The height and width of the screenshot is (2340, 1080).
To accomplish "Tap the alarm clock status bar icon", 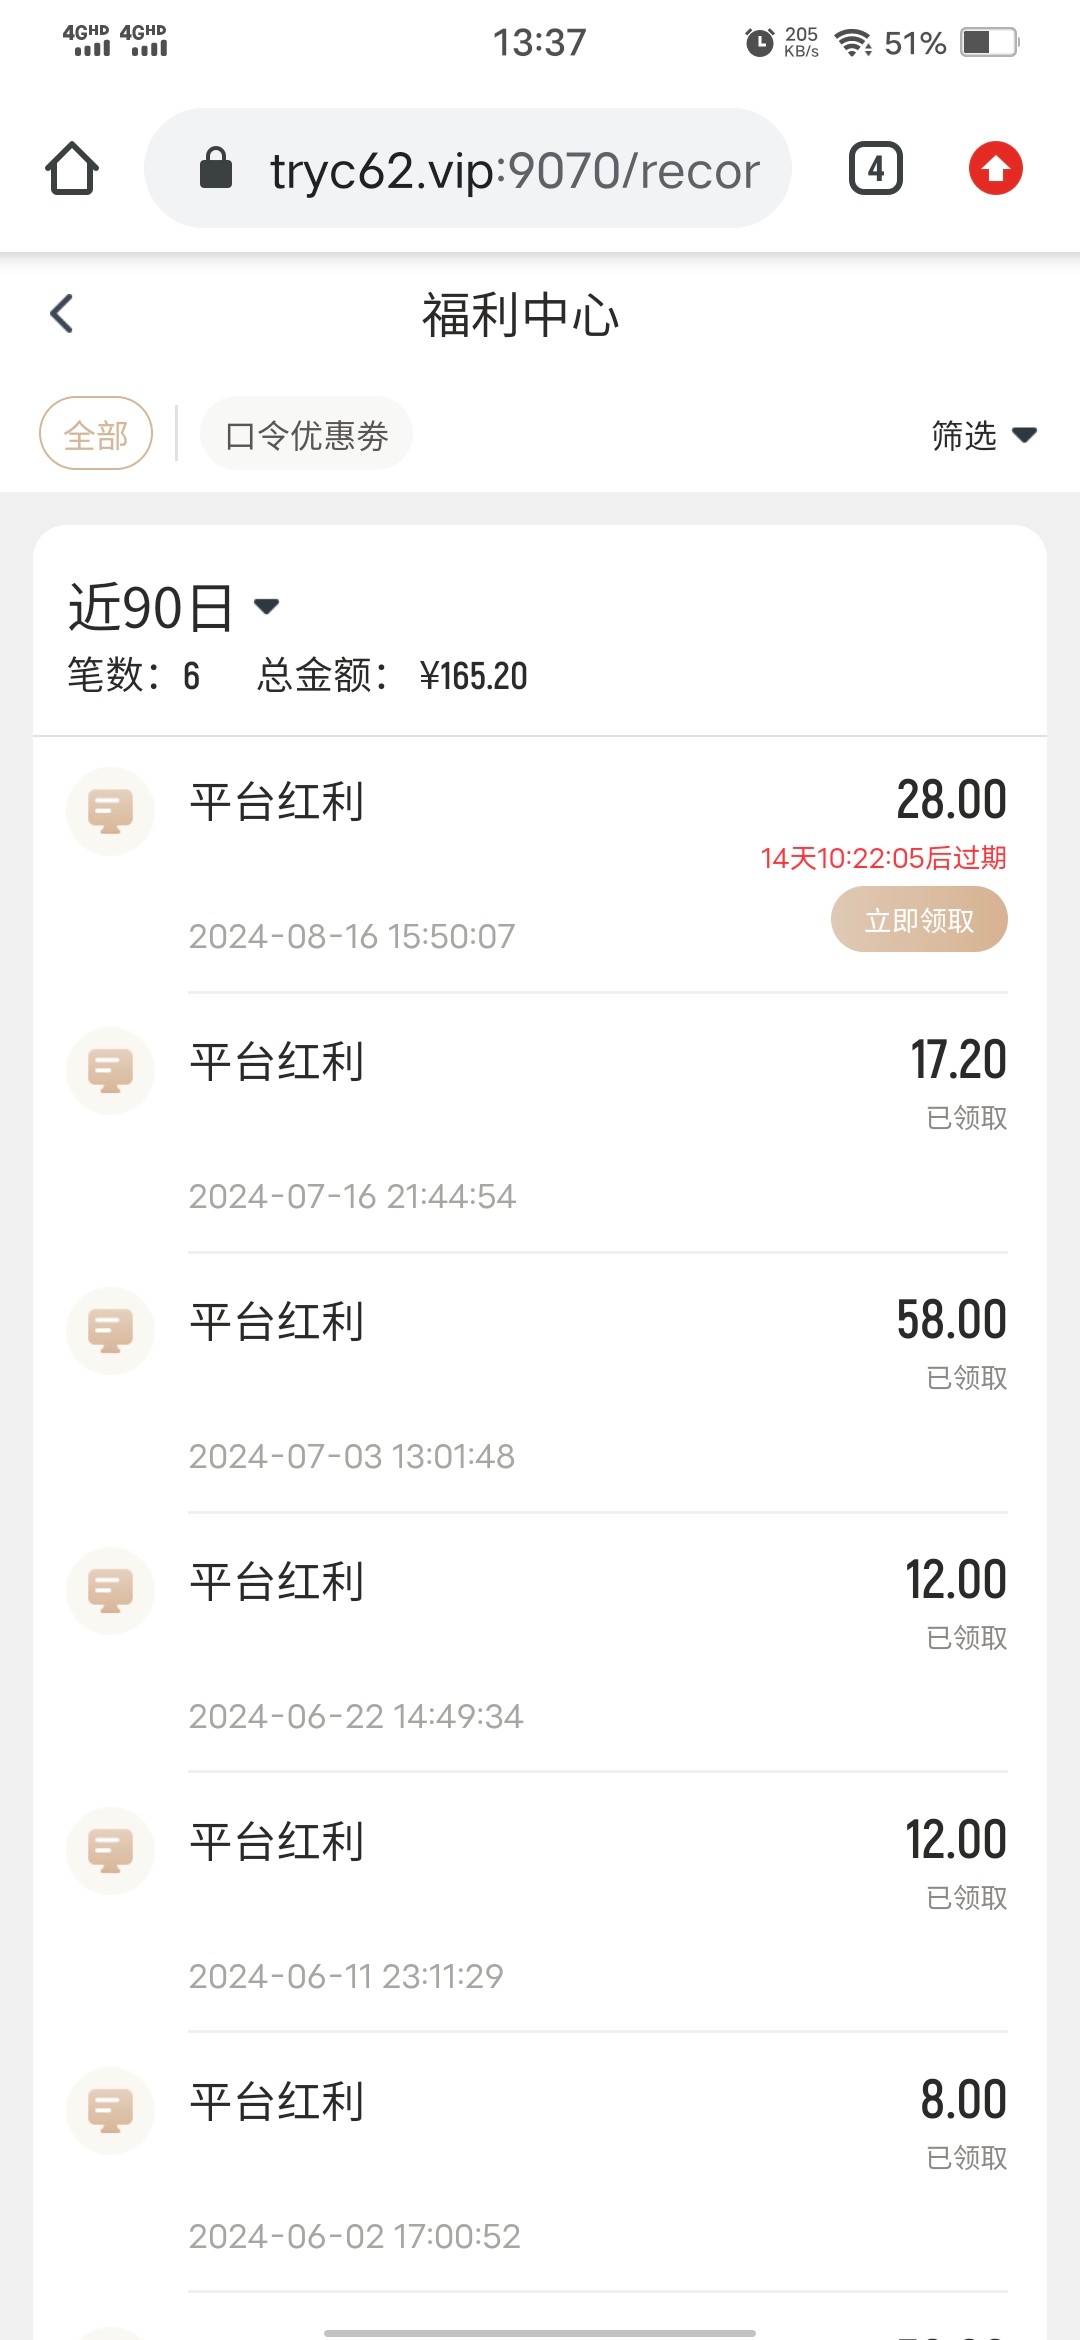I will coord(760,42).
